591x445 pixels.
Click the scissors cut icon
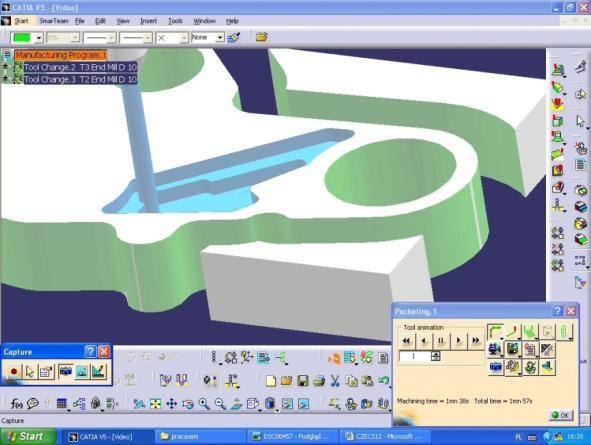335,381
